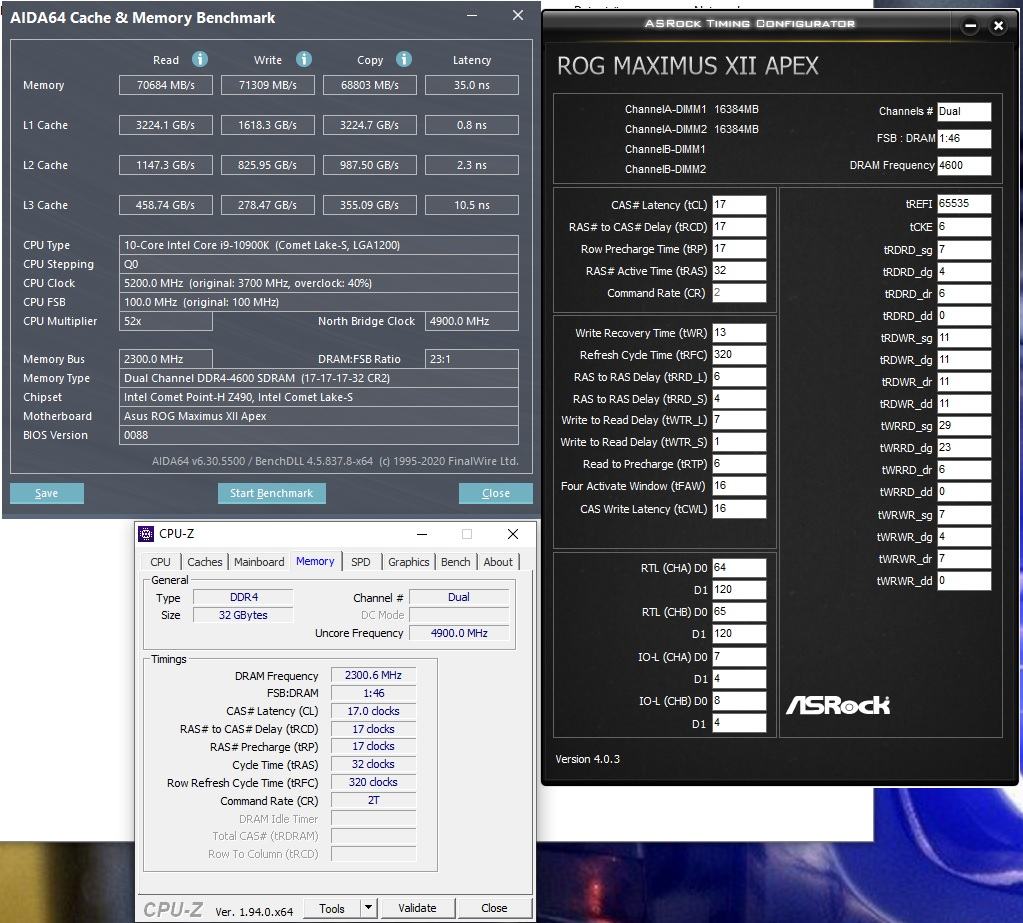This screenshot has height=923, width=1023.
Task: Click North Bridge Clock 4900.0 MHz value
Action: tap(472, 321)
